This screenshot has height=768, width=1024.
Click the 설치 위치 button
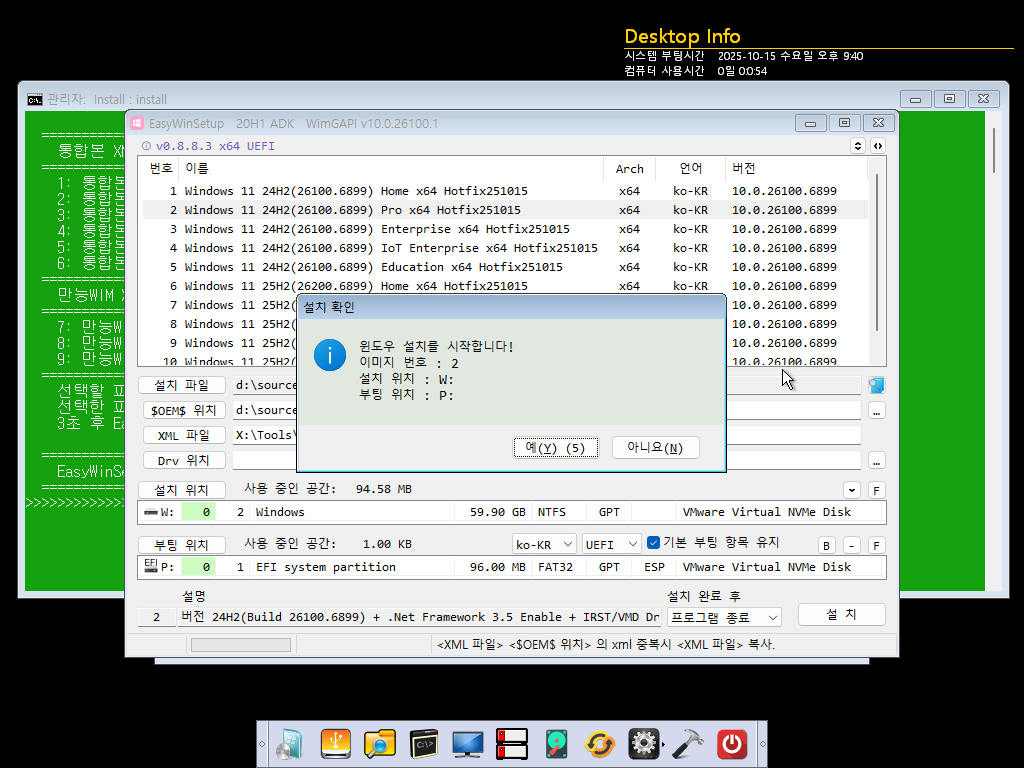(x=182, y=490)
